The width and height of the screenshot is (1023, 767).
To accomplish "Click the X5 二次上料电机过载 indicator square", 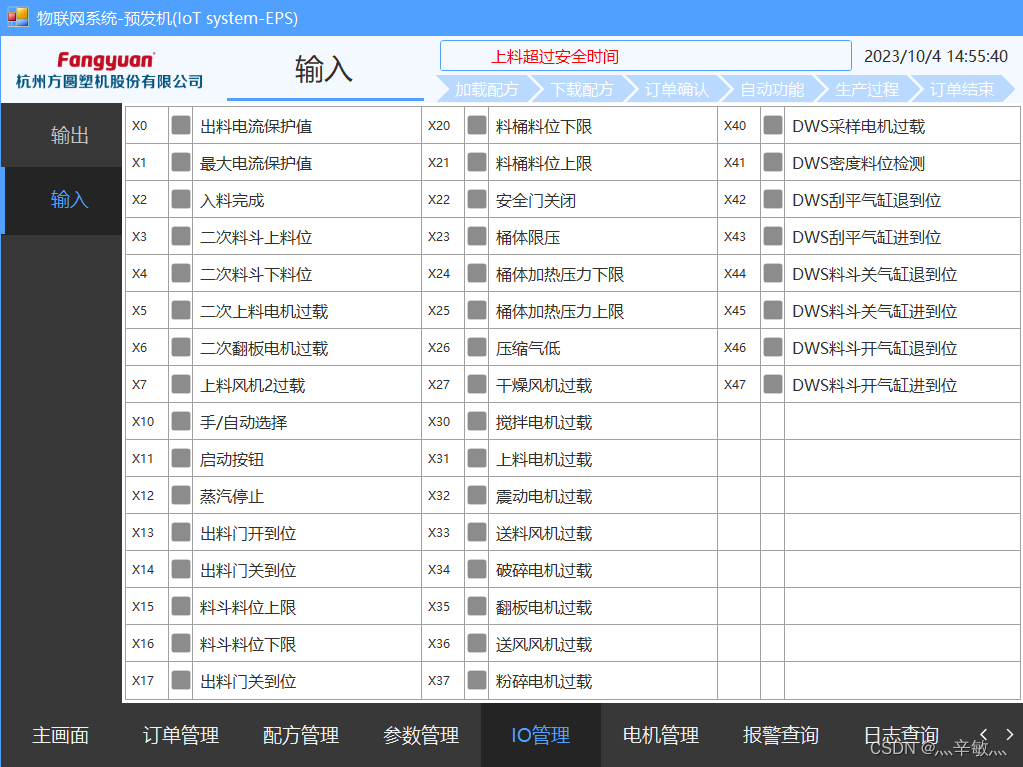I will click(x=181, y=310).
